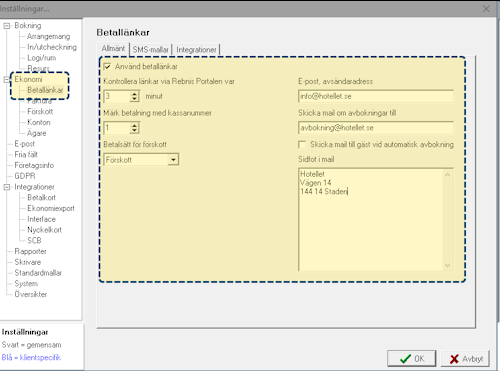Switch to the Integrationer tab
Screen dimensions: 500x371
(x=197, y=50)
